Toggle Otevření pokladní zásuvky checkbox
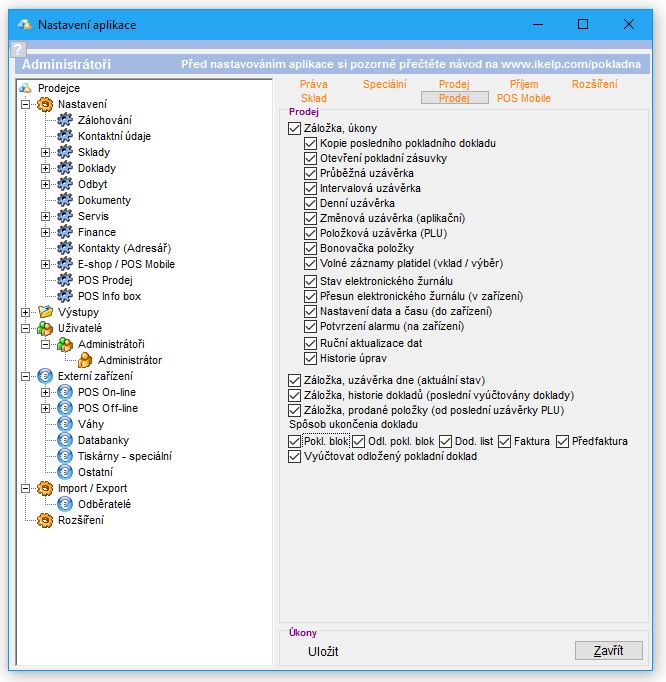The width and height of the screenshot is (666, 682). (310, 158)
